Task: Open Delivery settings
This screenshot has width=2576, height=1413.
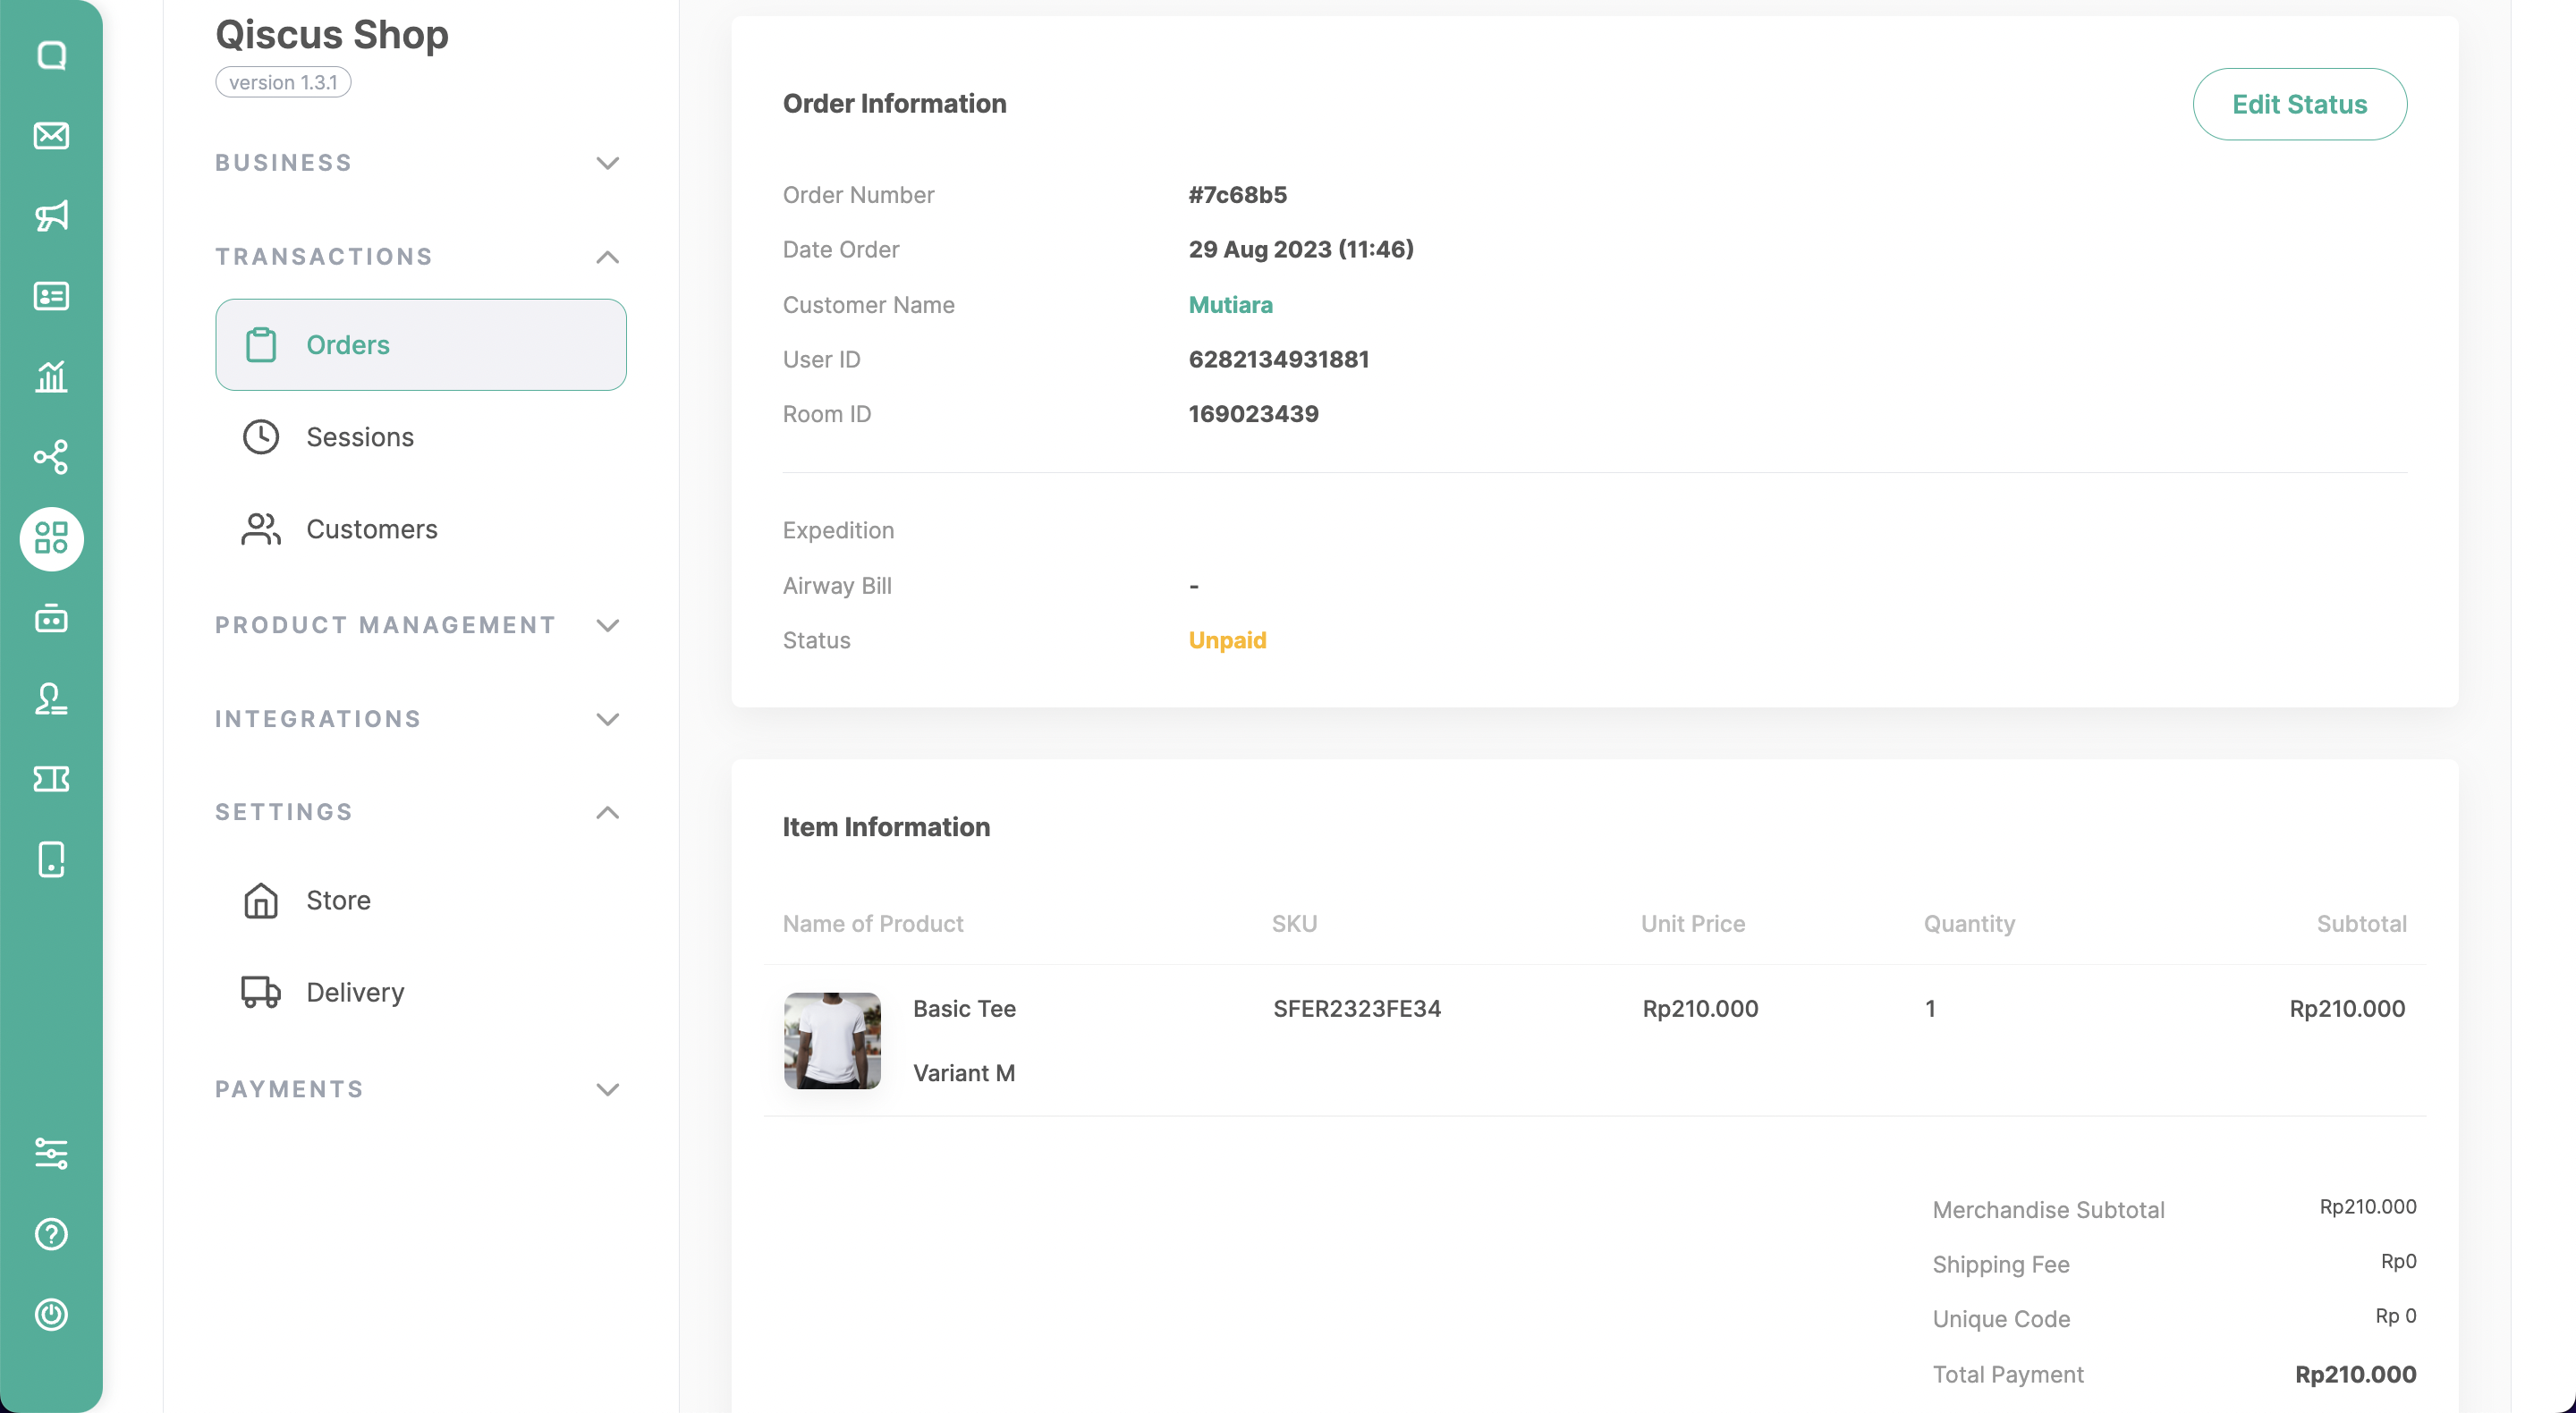Action: (x=354, y=992)
